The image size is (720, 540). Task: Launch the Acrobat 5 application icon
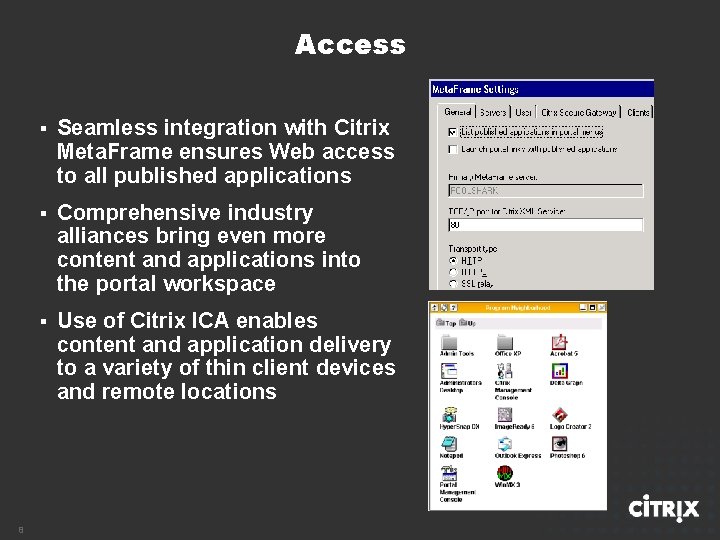tap(559, 342)
